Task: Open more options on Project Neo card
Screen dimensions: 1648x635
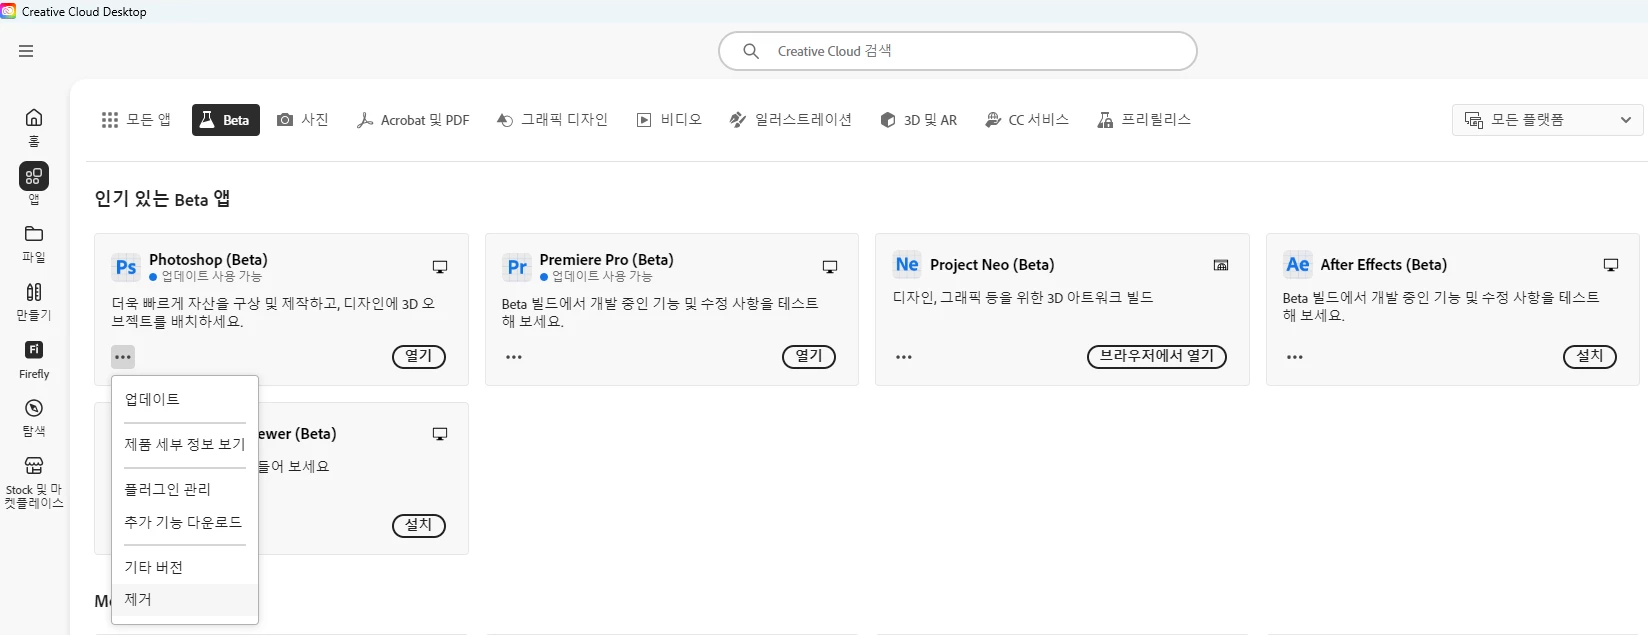Action: [904, 357]
